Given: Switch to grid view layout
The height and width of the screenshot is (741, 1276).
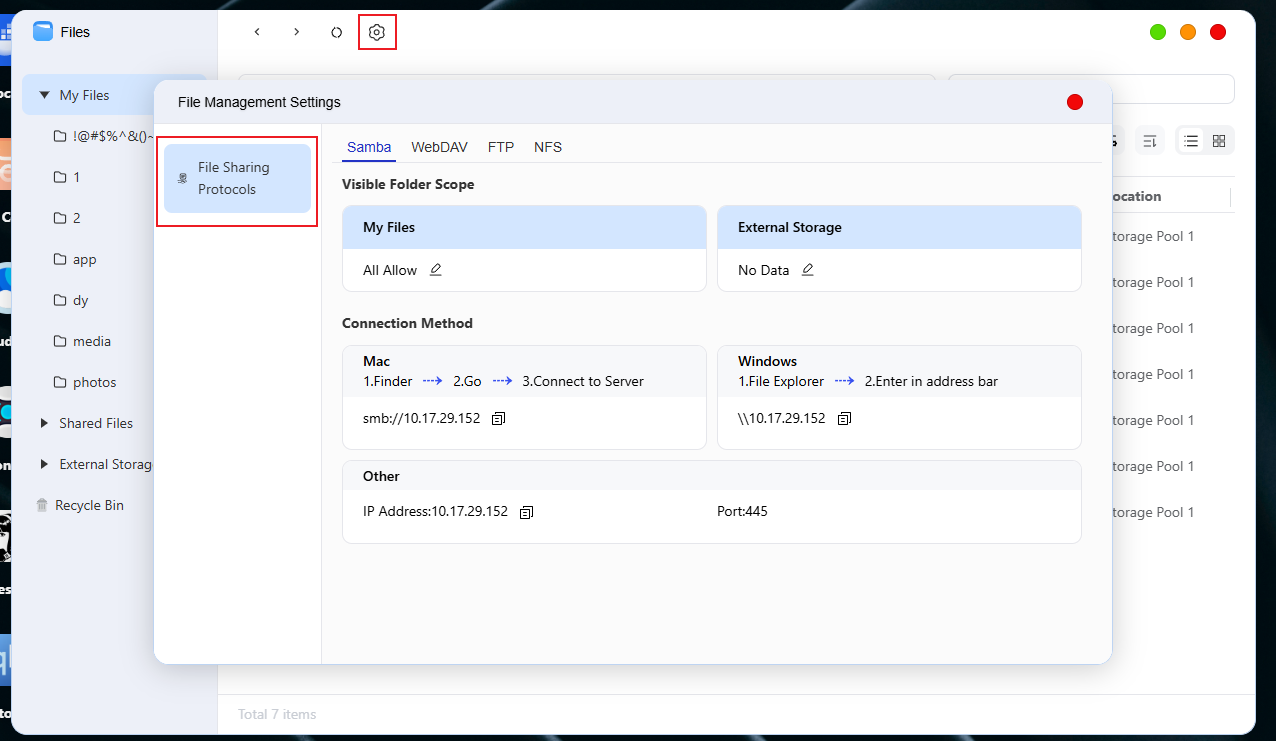Looking at the screenshot, I should point(1219,141).
